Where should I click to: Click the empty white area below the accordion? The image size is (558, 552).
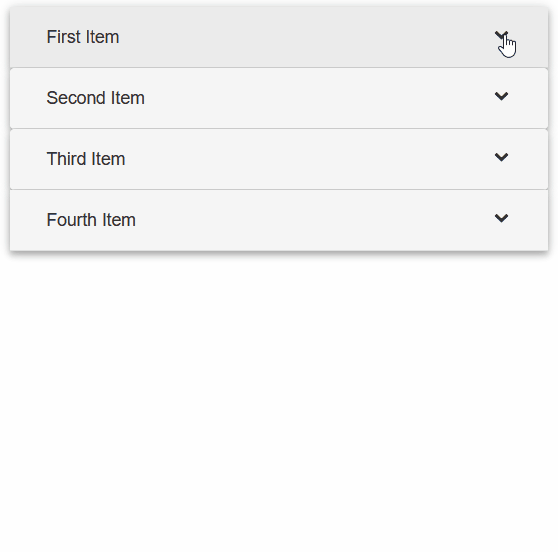coord(279,402)
